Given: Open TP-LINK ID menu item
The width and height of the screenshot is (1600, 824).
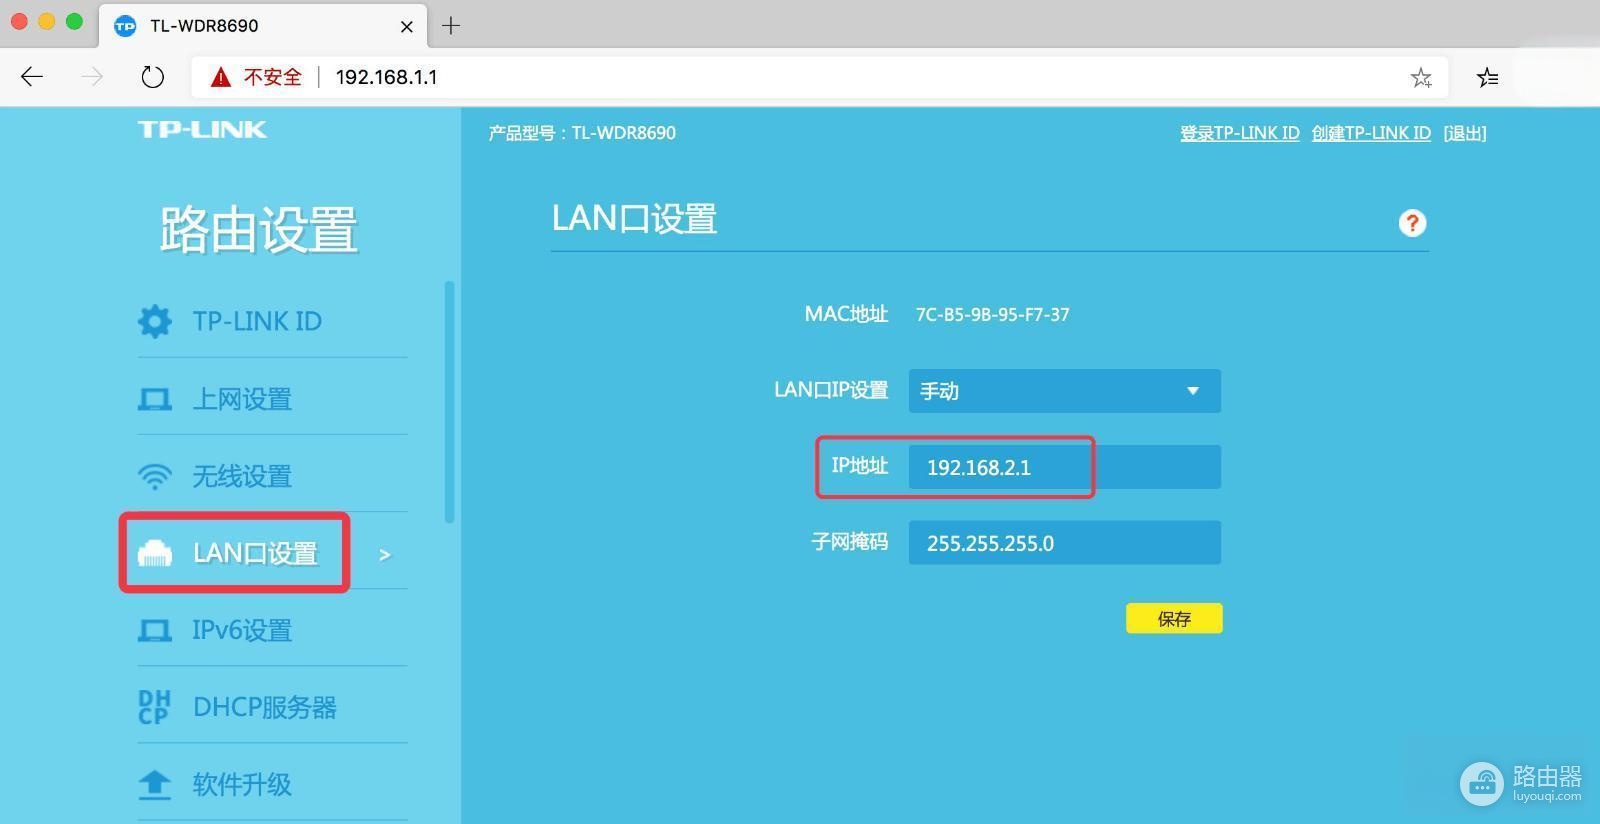Looking at the screenshot, I should tap(257, 321).
